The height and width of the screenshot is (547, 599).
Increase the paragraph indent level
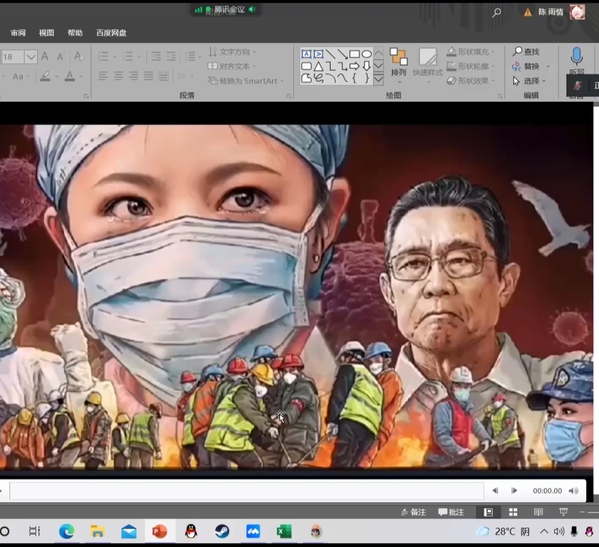(x=171, y=57)
